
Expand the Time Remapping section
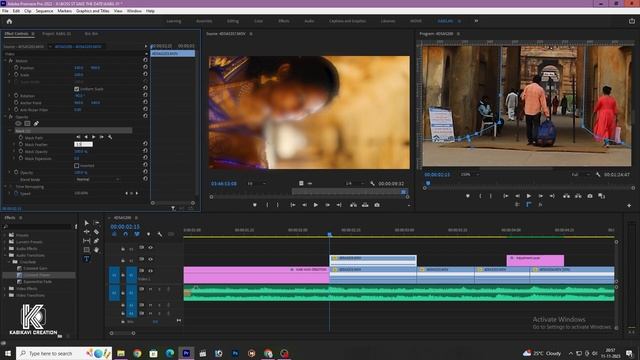tap(6, 187)
